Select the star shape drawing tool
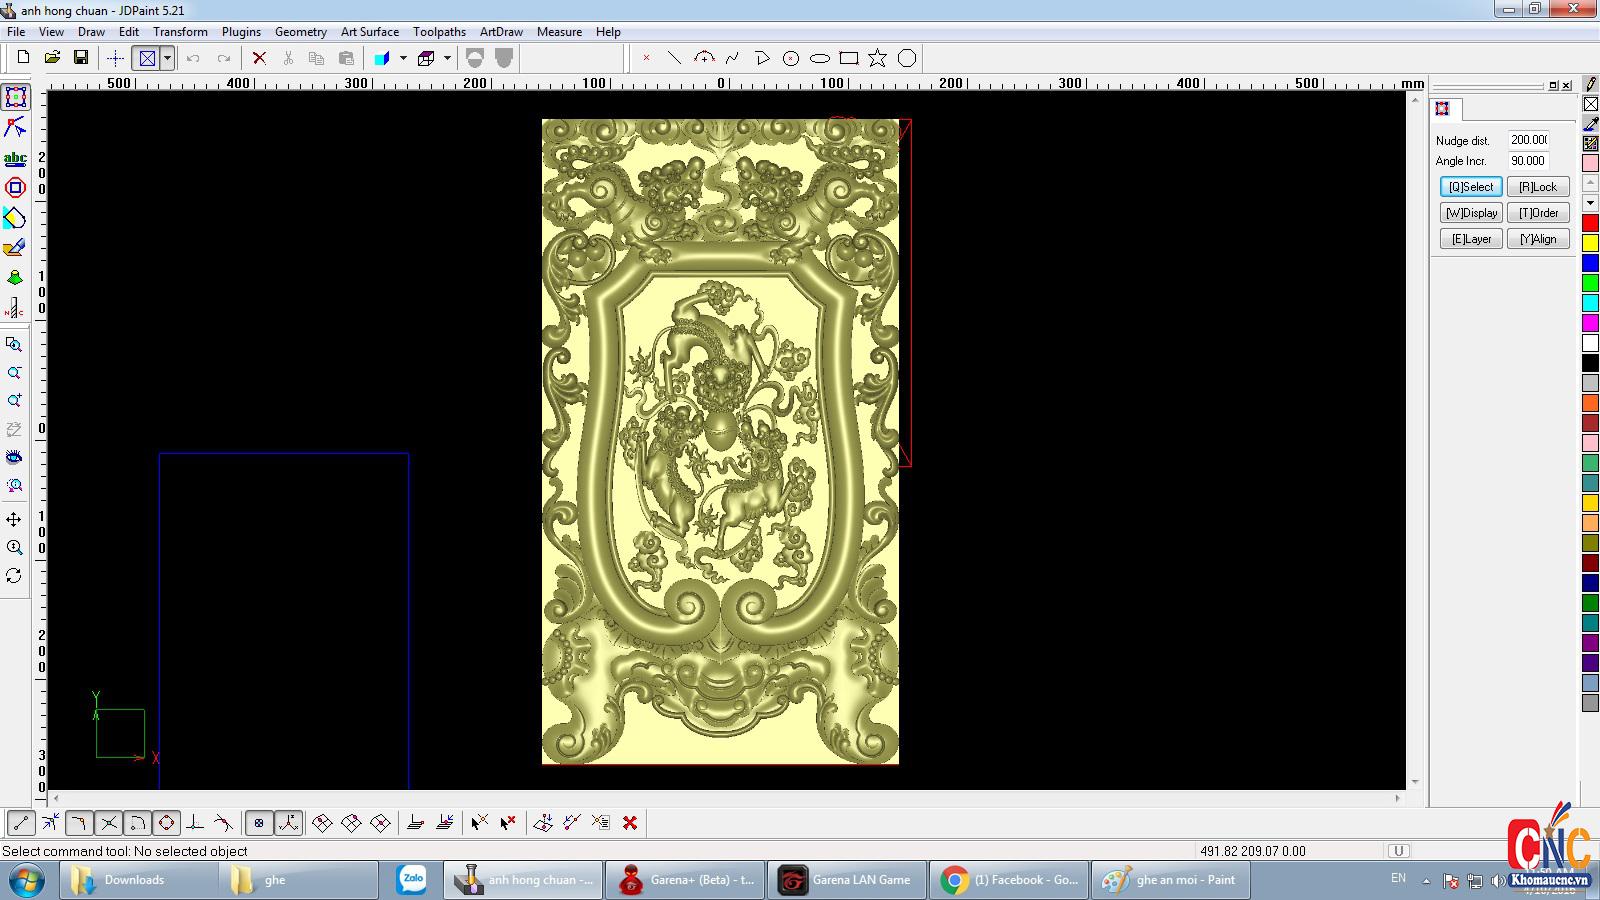This screenshot has width=1600, height=900. 877,58
